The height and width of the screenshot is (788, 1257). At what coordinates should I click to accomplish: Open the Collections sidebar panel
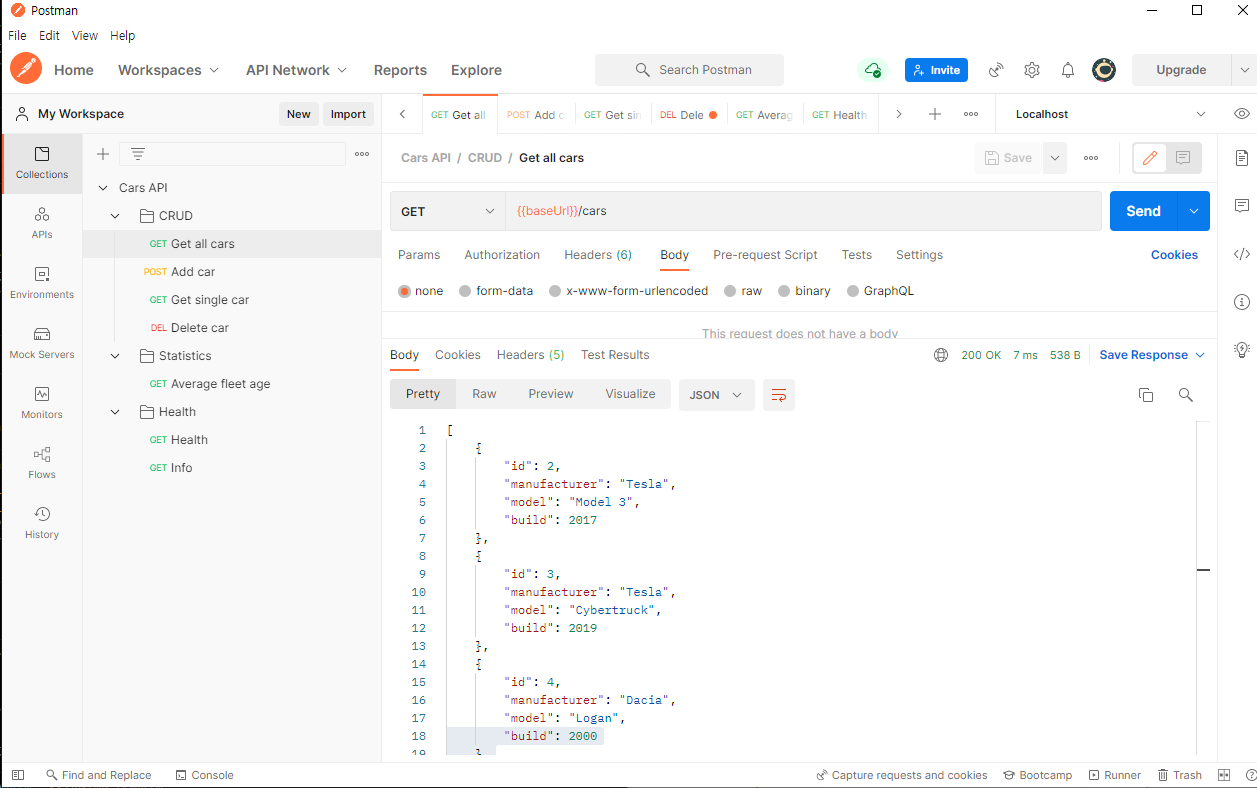(x=42, y=164)
